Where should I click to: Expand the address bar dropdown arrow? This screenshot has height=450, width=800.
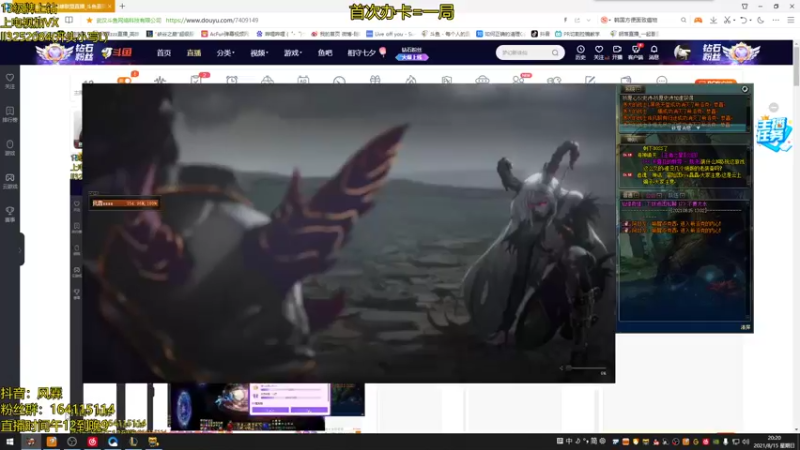coord(588,20)
